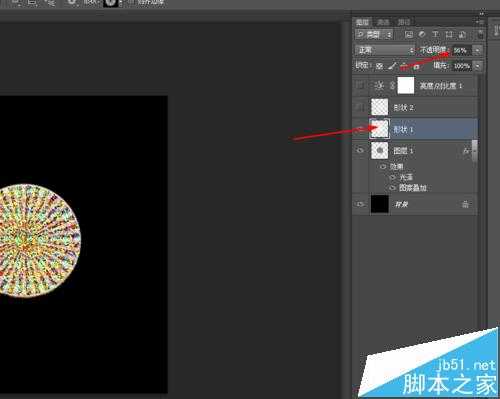Select the 图案叠加 effect entry
This screenshot has width=500, height=399.
click(413, 188)
